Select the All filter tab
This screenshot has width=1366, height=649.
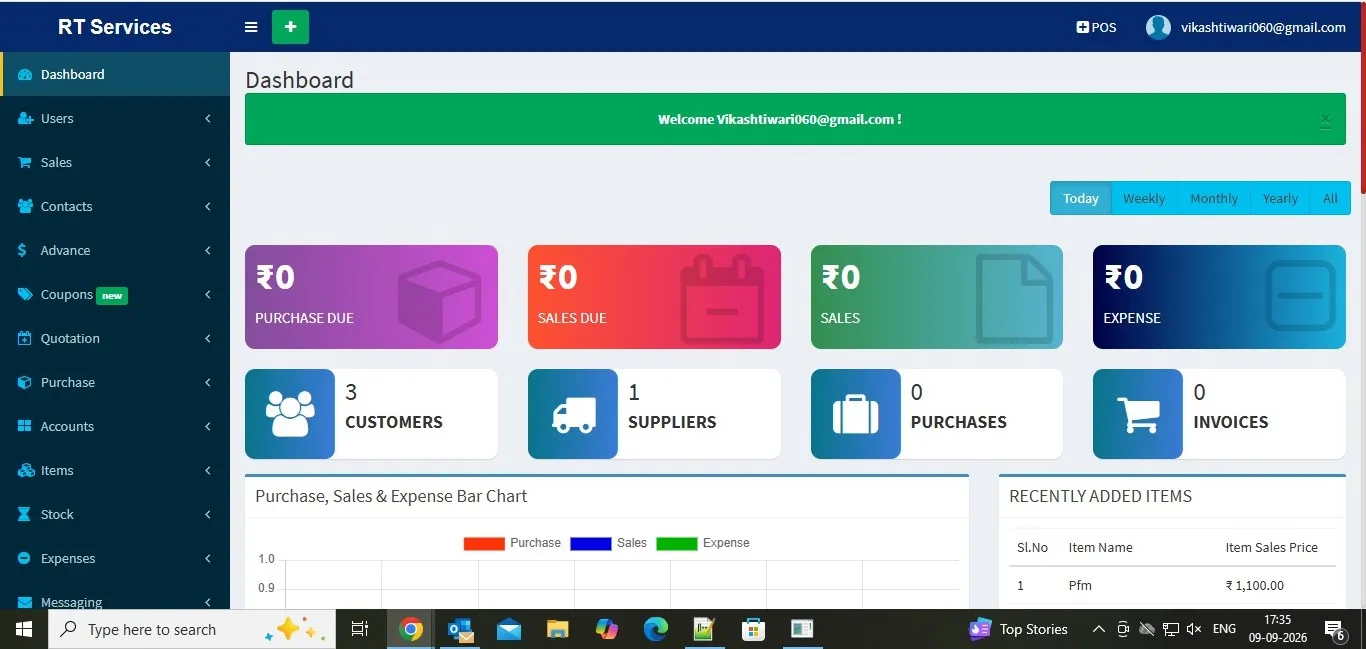click(1330, 198)
